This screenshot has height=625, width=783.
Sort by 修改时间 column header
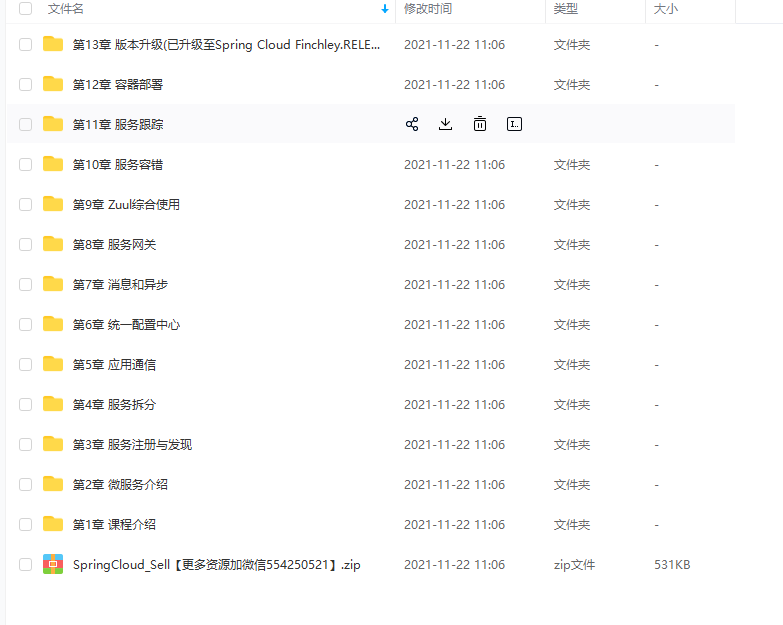428,9
